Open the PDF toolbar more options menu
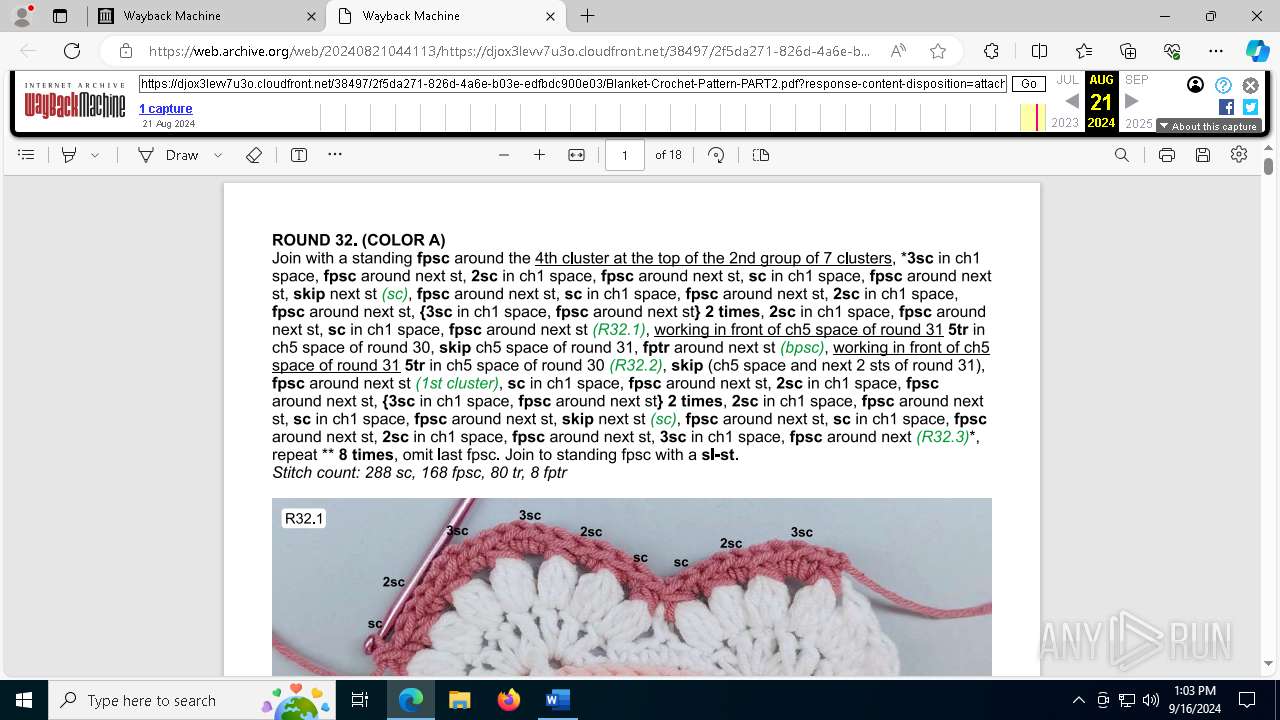 (335, 155)
